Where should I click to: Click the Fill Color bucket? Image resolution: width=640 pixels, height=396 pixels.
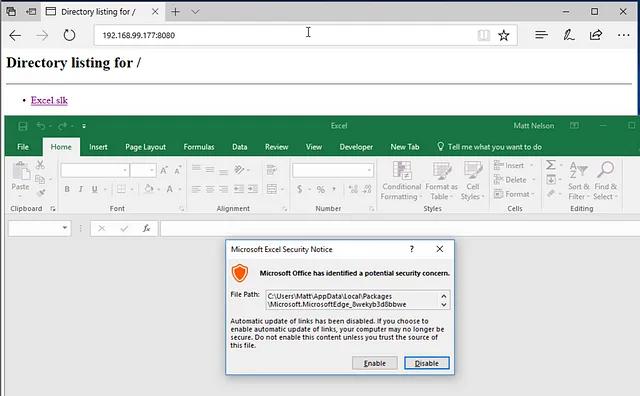(x=149, y=189)
